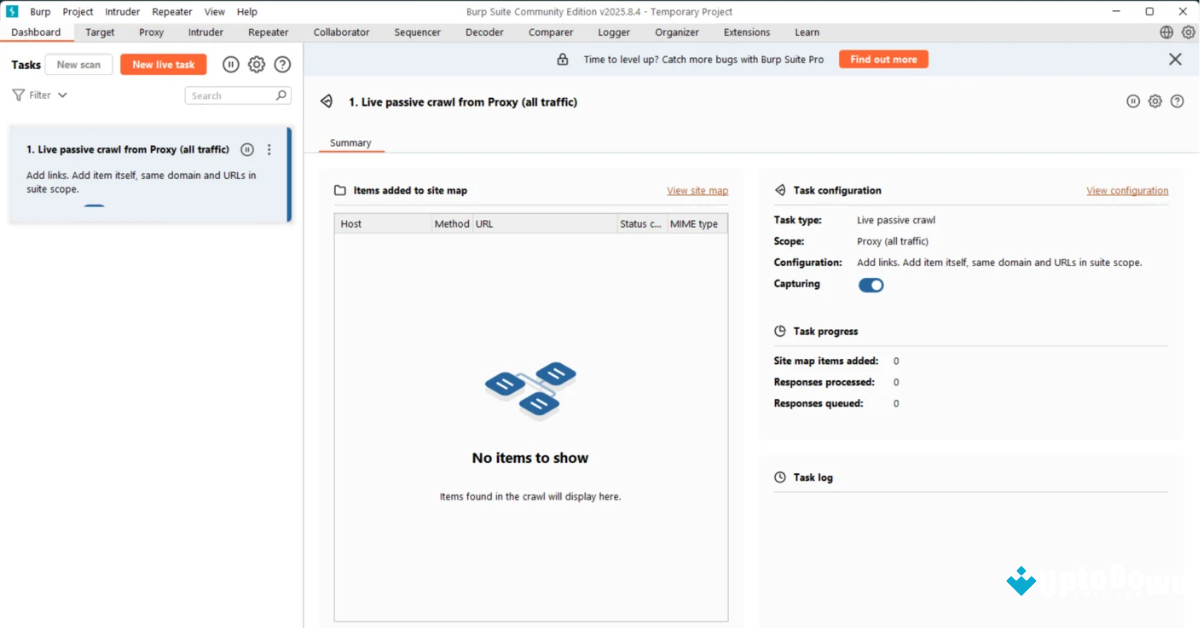The width and height of the screenshot is (1200, 628).
Task: Switch to the Decoder tab
Action: pos(484,31)
